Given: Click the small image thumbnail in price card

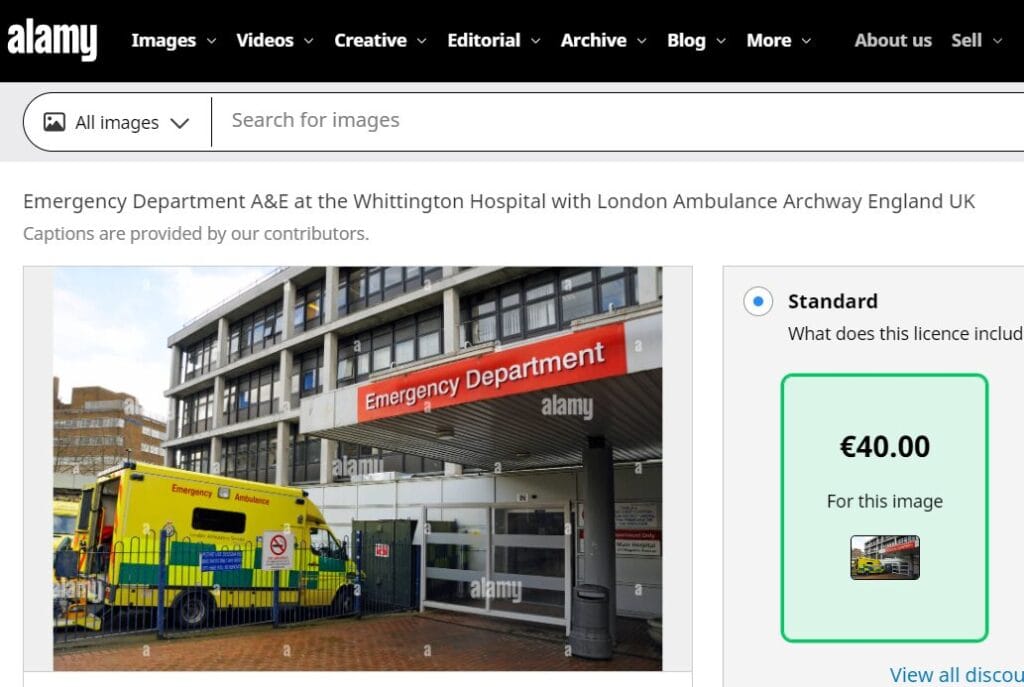Looking at the screenshot, I should [x=884, y=557].
